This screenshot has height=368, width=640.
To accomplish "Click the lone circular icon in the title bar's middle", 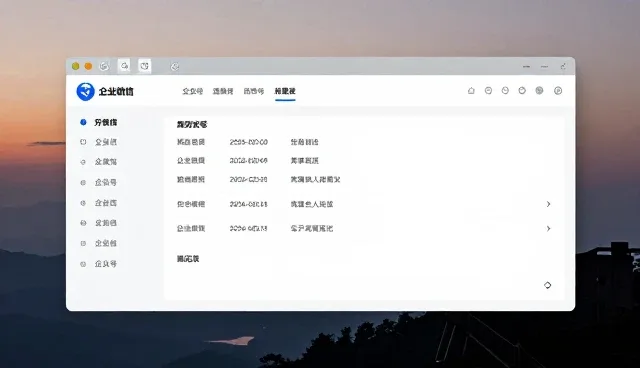I will pos(175,67).
